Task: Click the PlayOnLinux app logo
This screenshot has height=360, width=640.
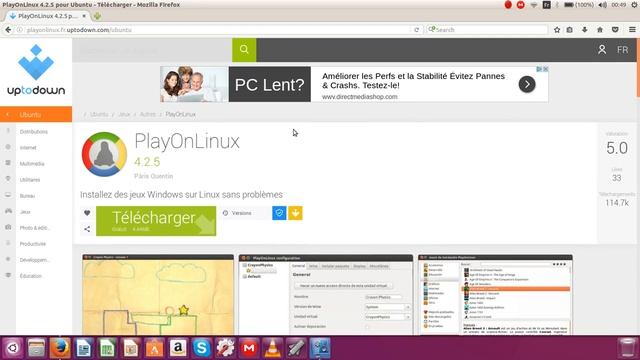Action: pyautogui.click(x=104, y=154)
